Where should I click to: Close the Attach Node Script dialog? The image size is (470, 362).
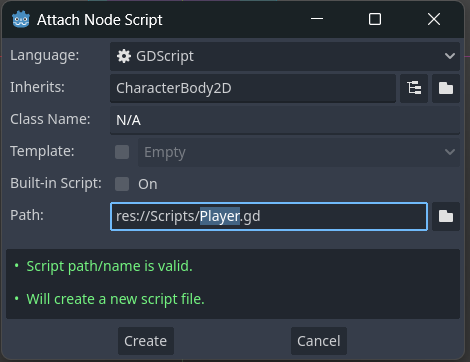434,19
